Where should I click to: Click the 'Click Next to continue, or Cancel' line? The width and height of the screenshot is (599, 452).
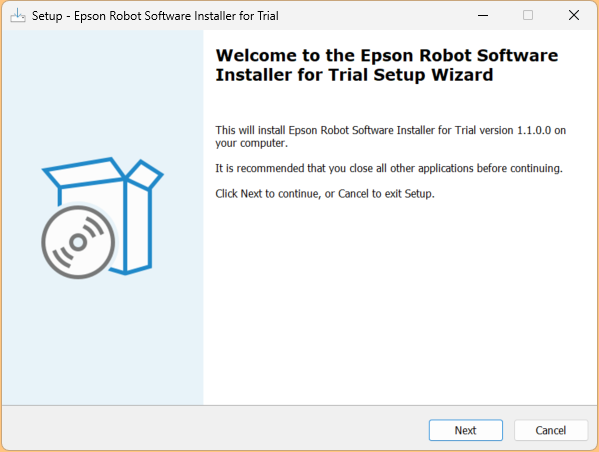click(x=325, y=194)
